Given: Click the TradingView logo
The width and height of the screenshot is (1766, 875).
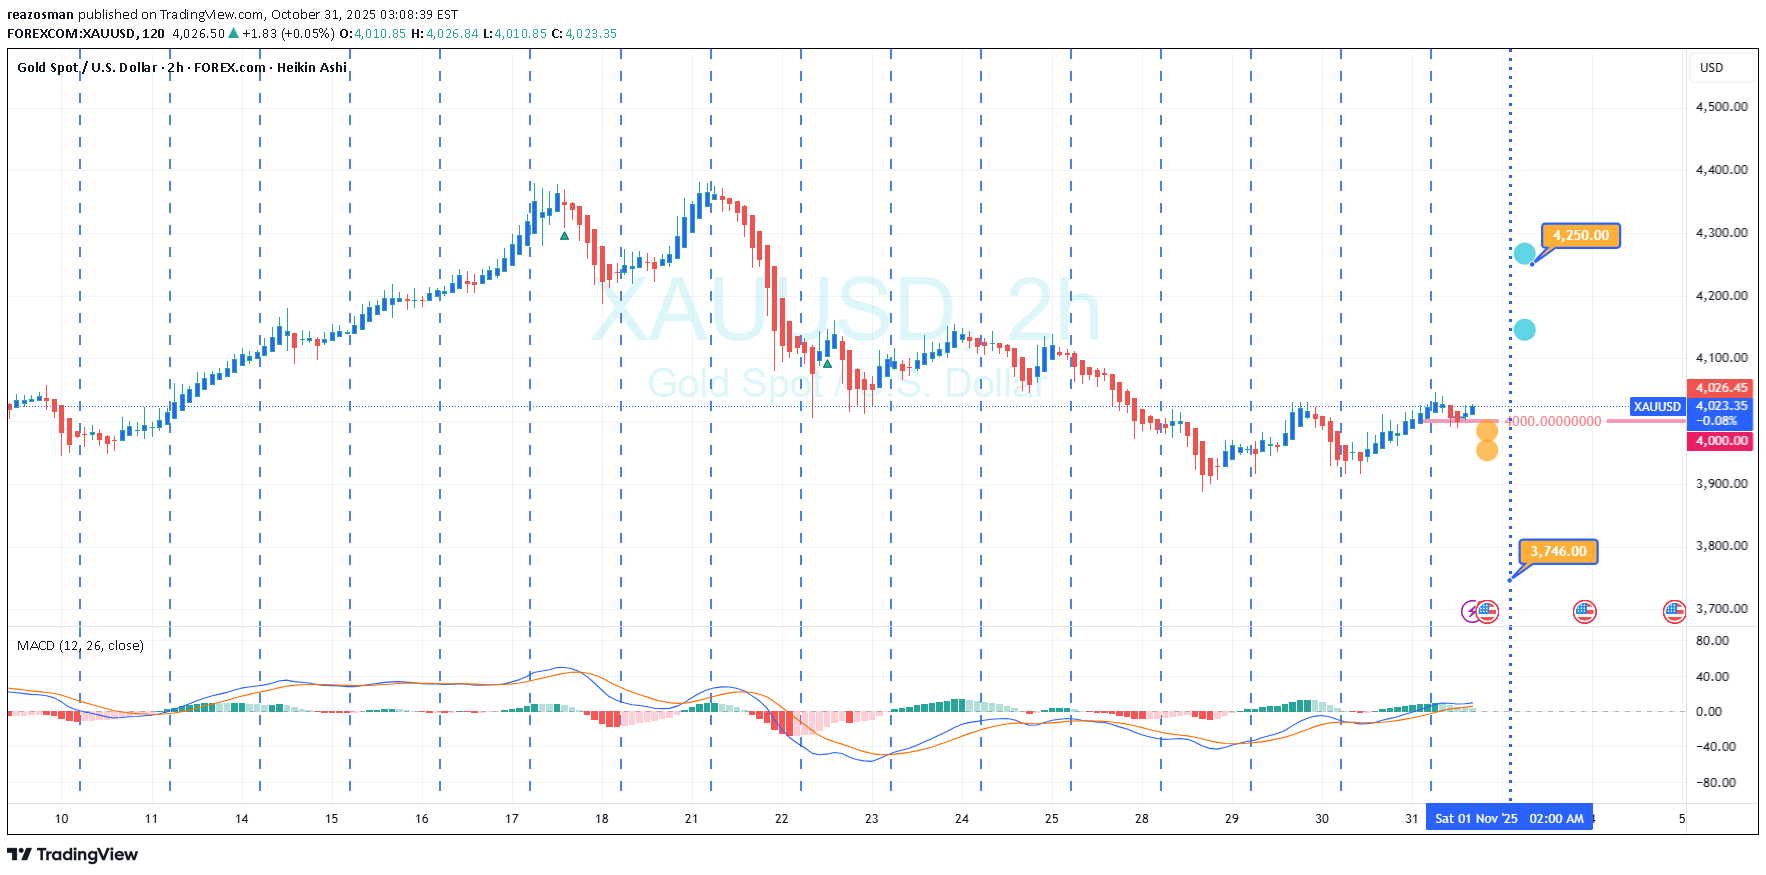Looking at the screenshot, I should pos(72,854).
